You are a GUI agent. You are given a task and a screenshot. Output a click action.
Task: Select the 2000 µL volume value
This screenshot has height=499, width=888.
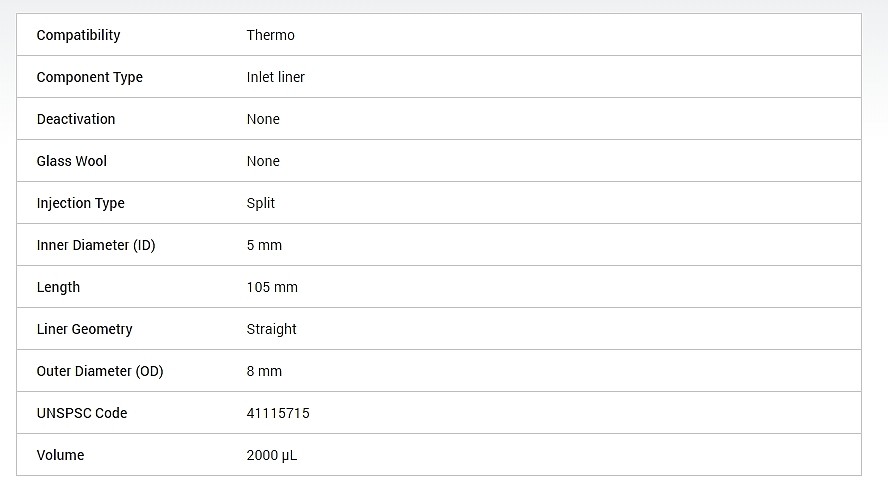coord(272,455)
